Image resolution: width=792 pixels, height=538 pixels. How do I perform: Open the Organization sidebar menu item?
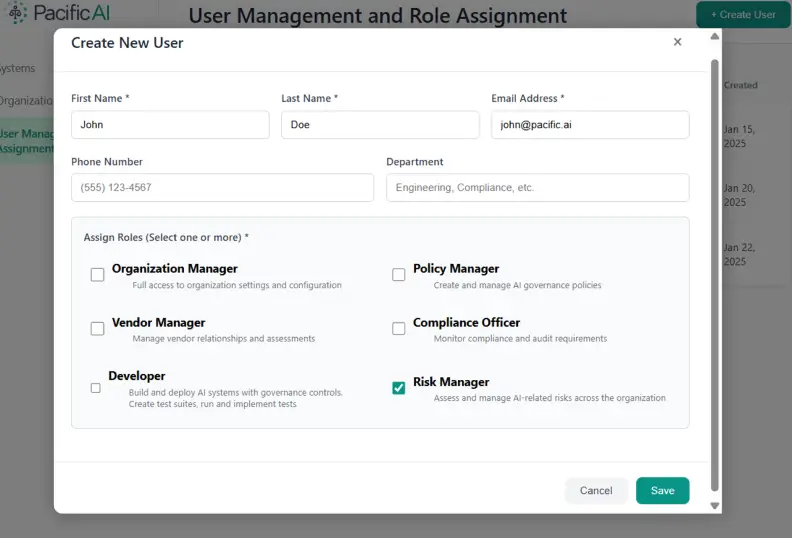pyautogui.click(x=26, y=100)
